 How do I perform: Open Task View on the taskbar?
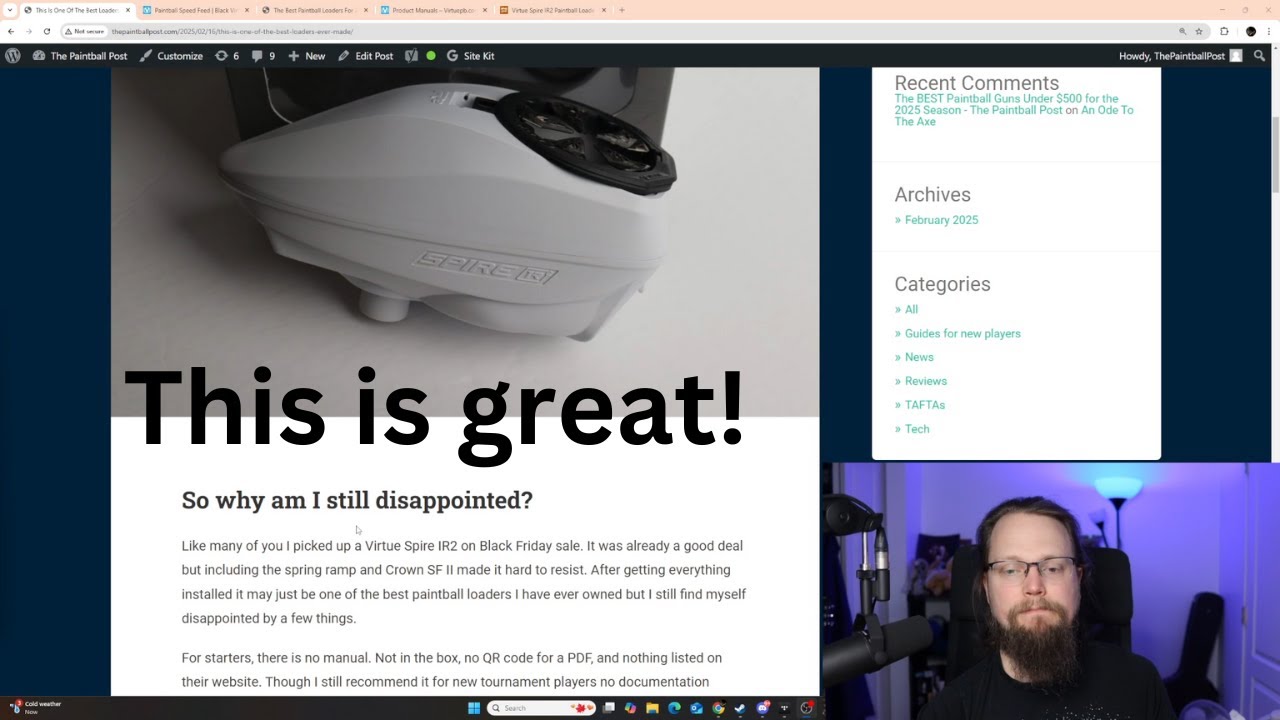tap(609, 708)
